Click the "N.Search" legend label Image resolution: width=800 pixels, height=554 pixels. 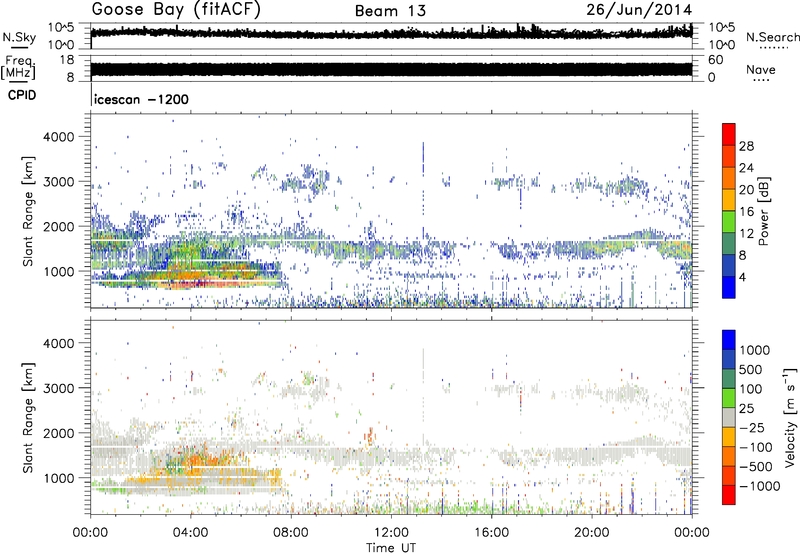772,37
